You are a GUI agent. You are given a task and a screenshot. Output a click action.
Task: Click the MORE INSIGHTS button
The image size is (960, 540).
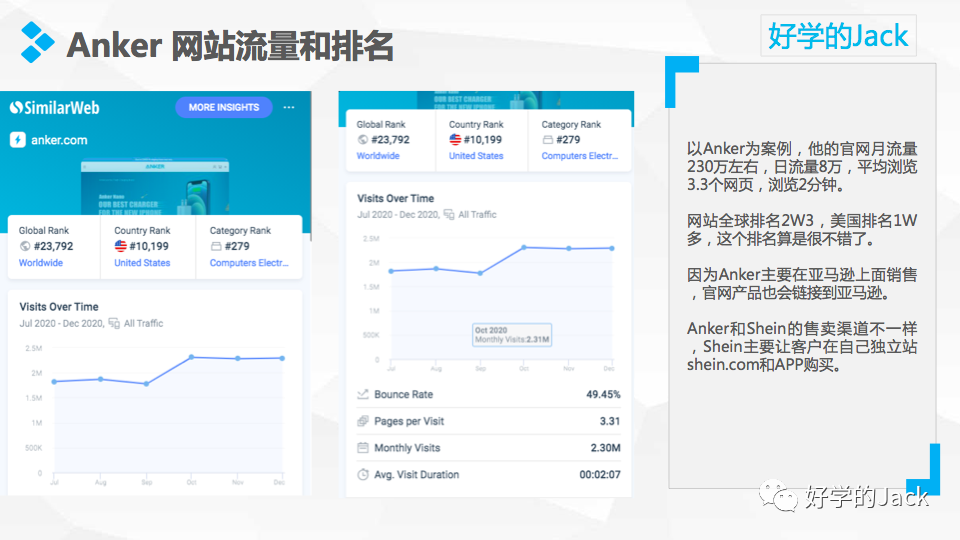(223, 107)
